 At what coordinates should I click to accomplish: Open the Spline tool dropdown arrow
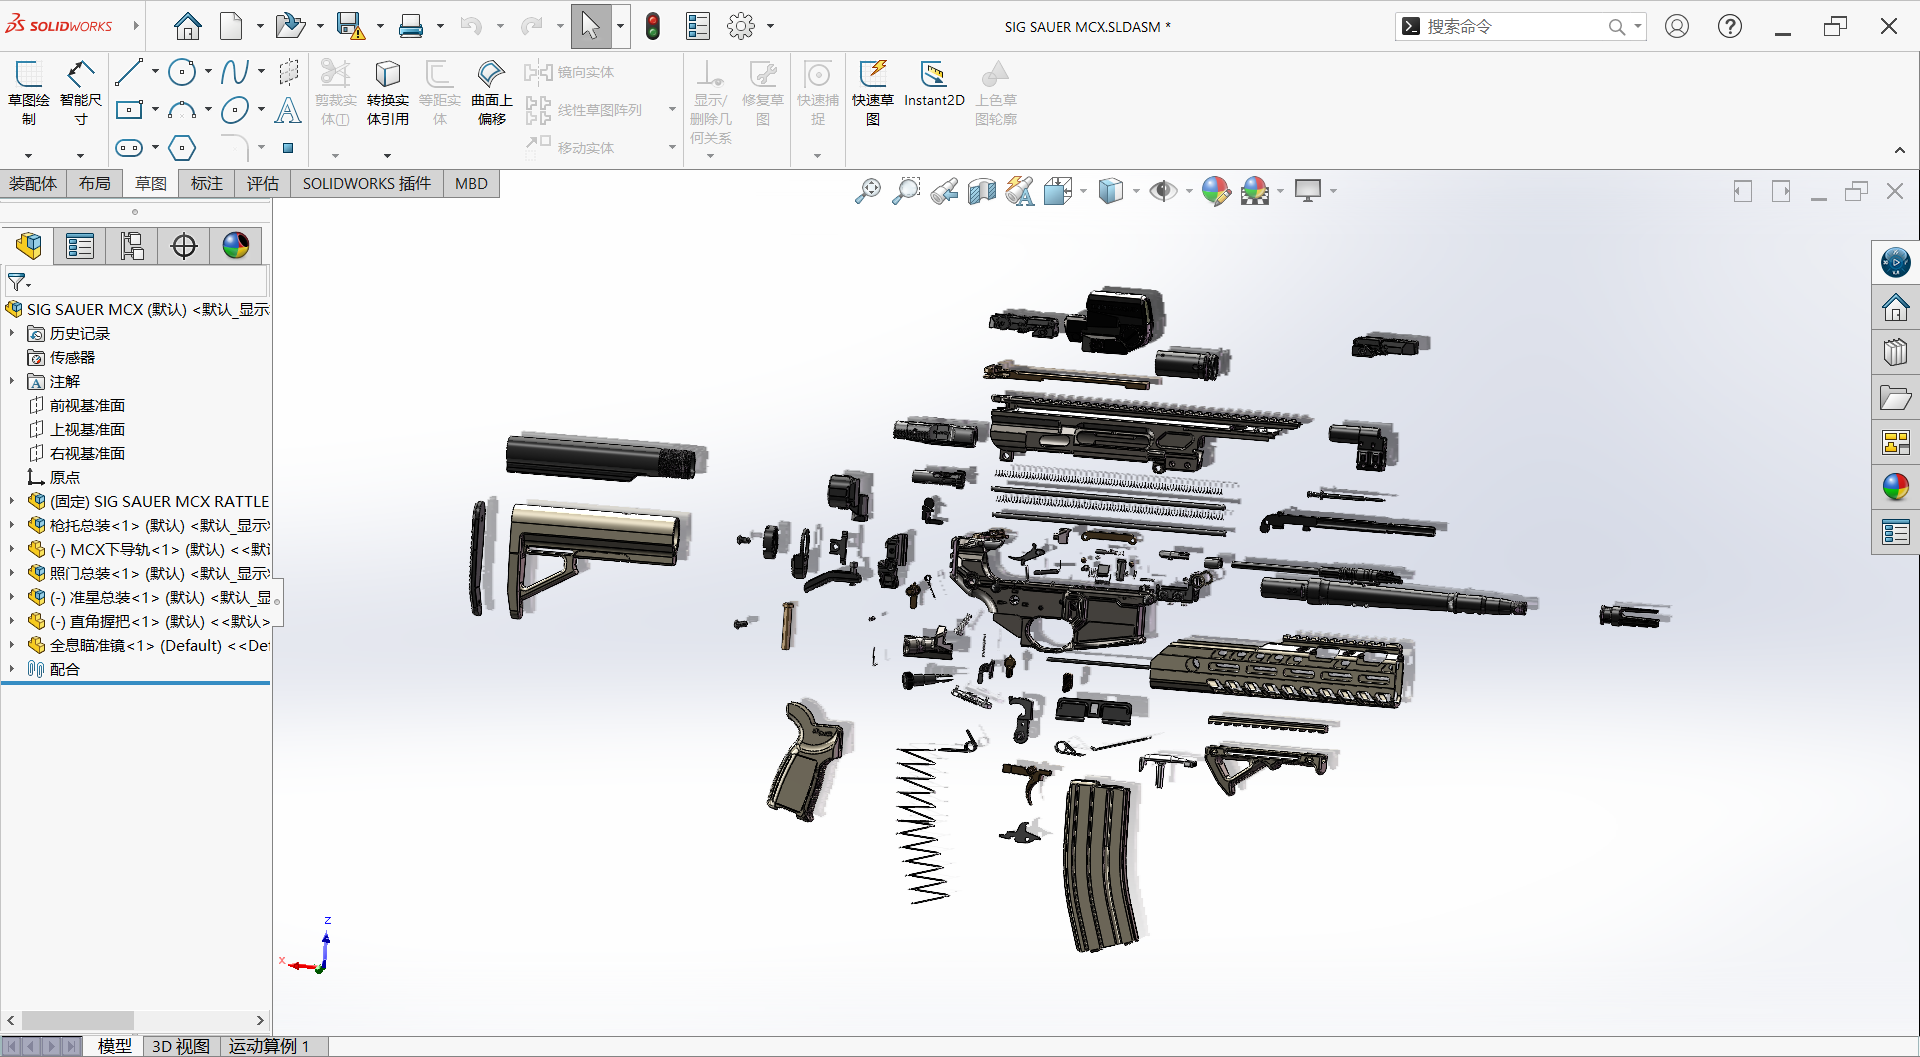click(x=261, y=72)
